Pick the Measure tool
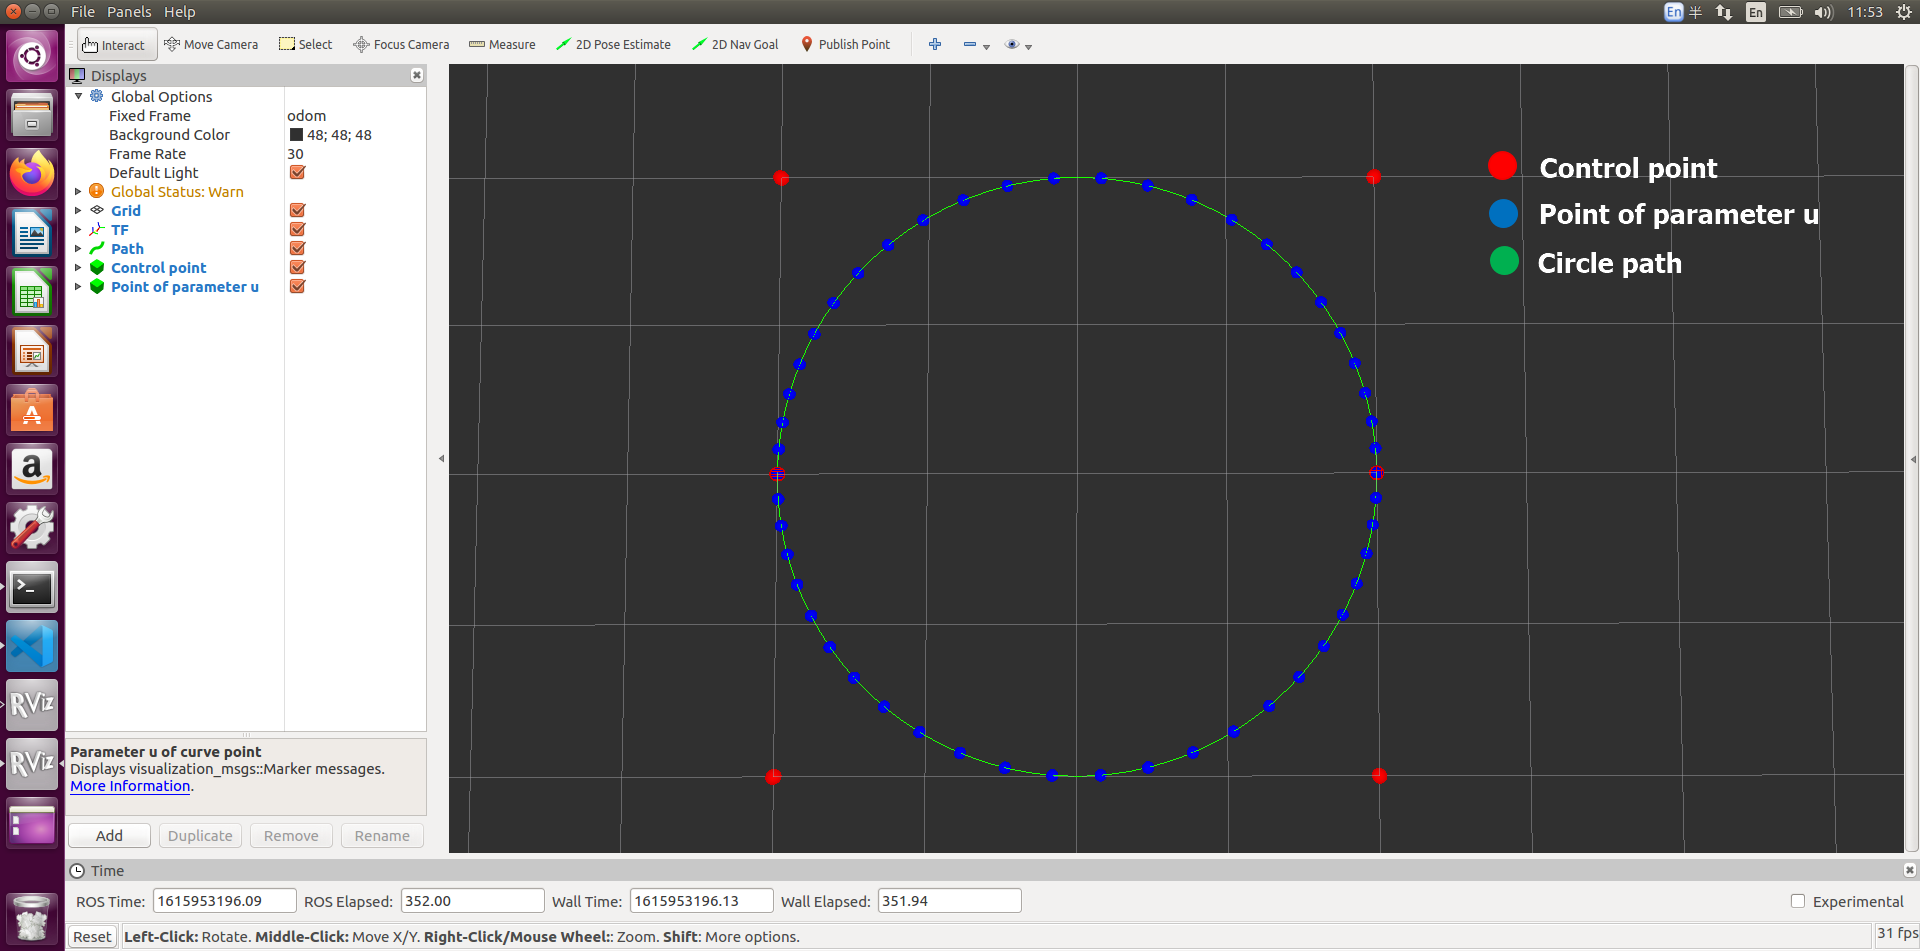This screenshot has height=951, width=1920. click(502, 45)
